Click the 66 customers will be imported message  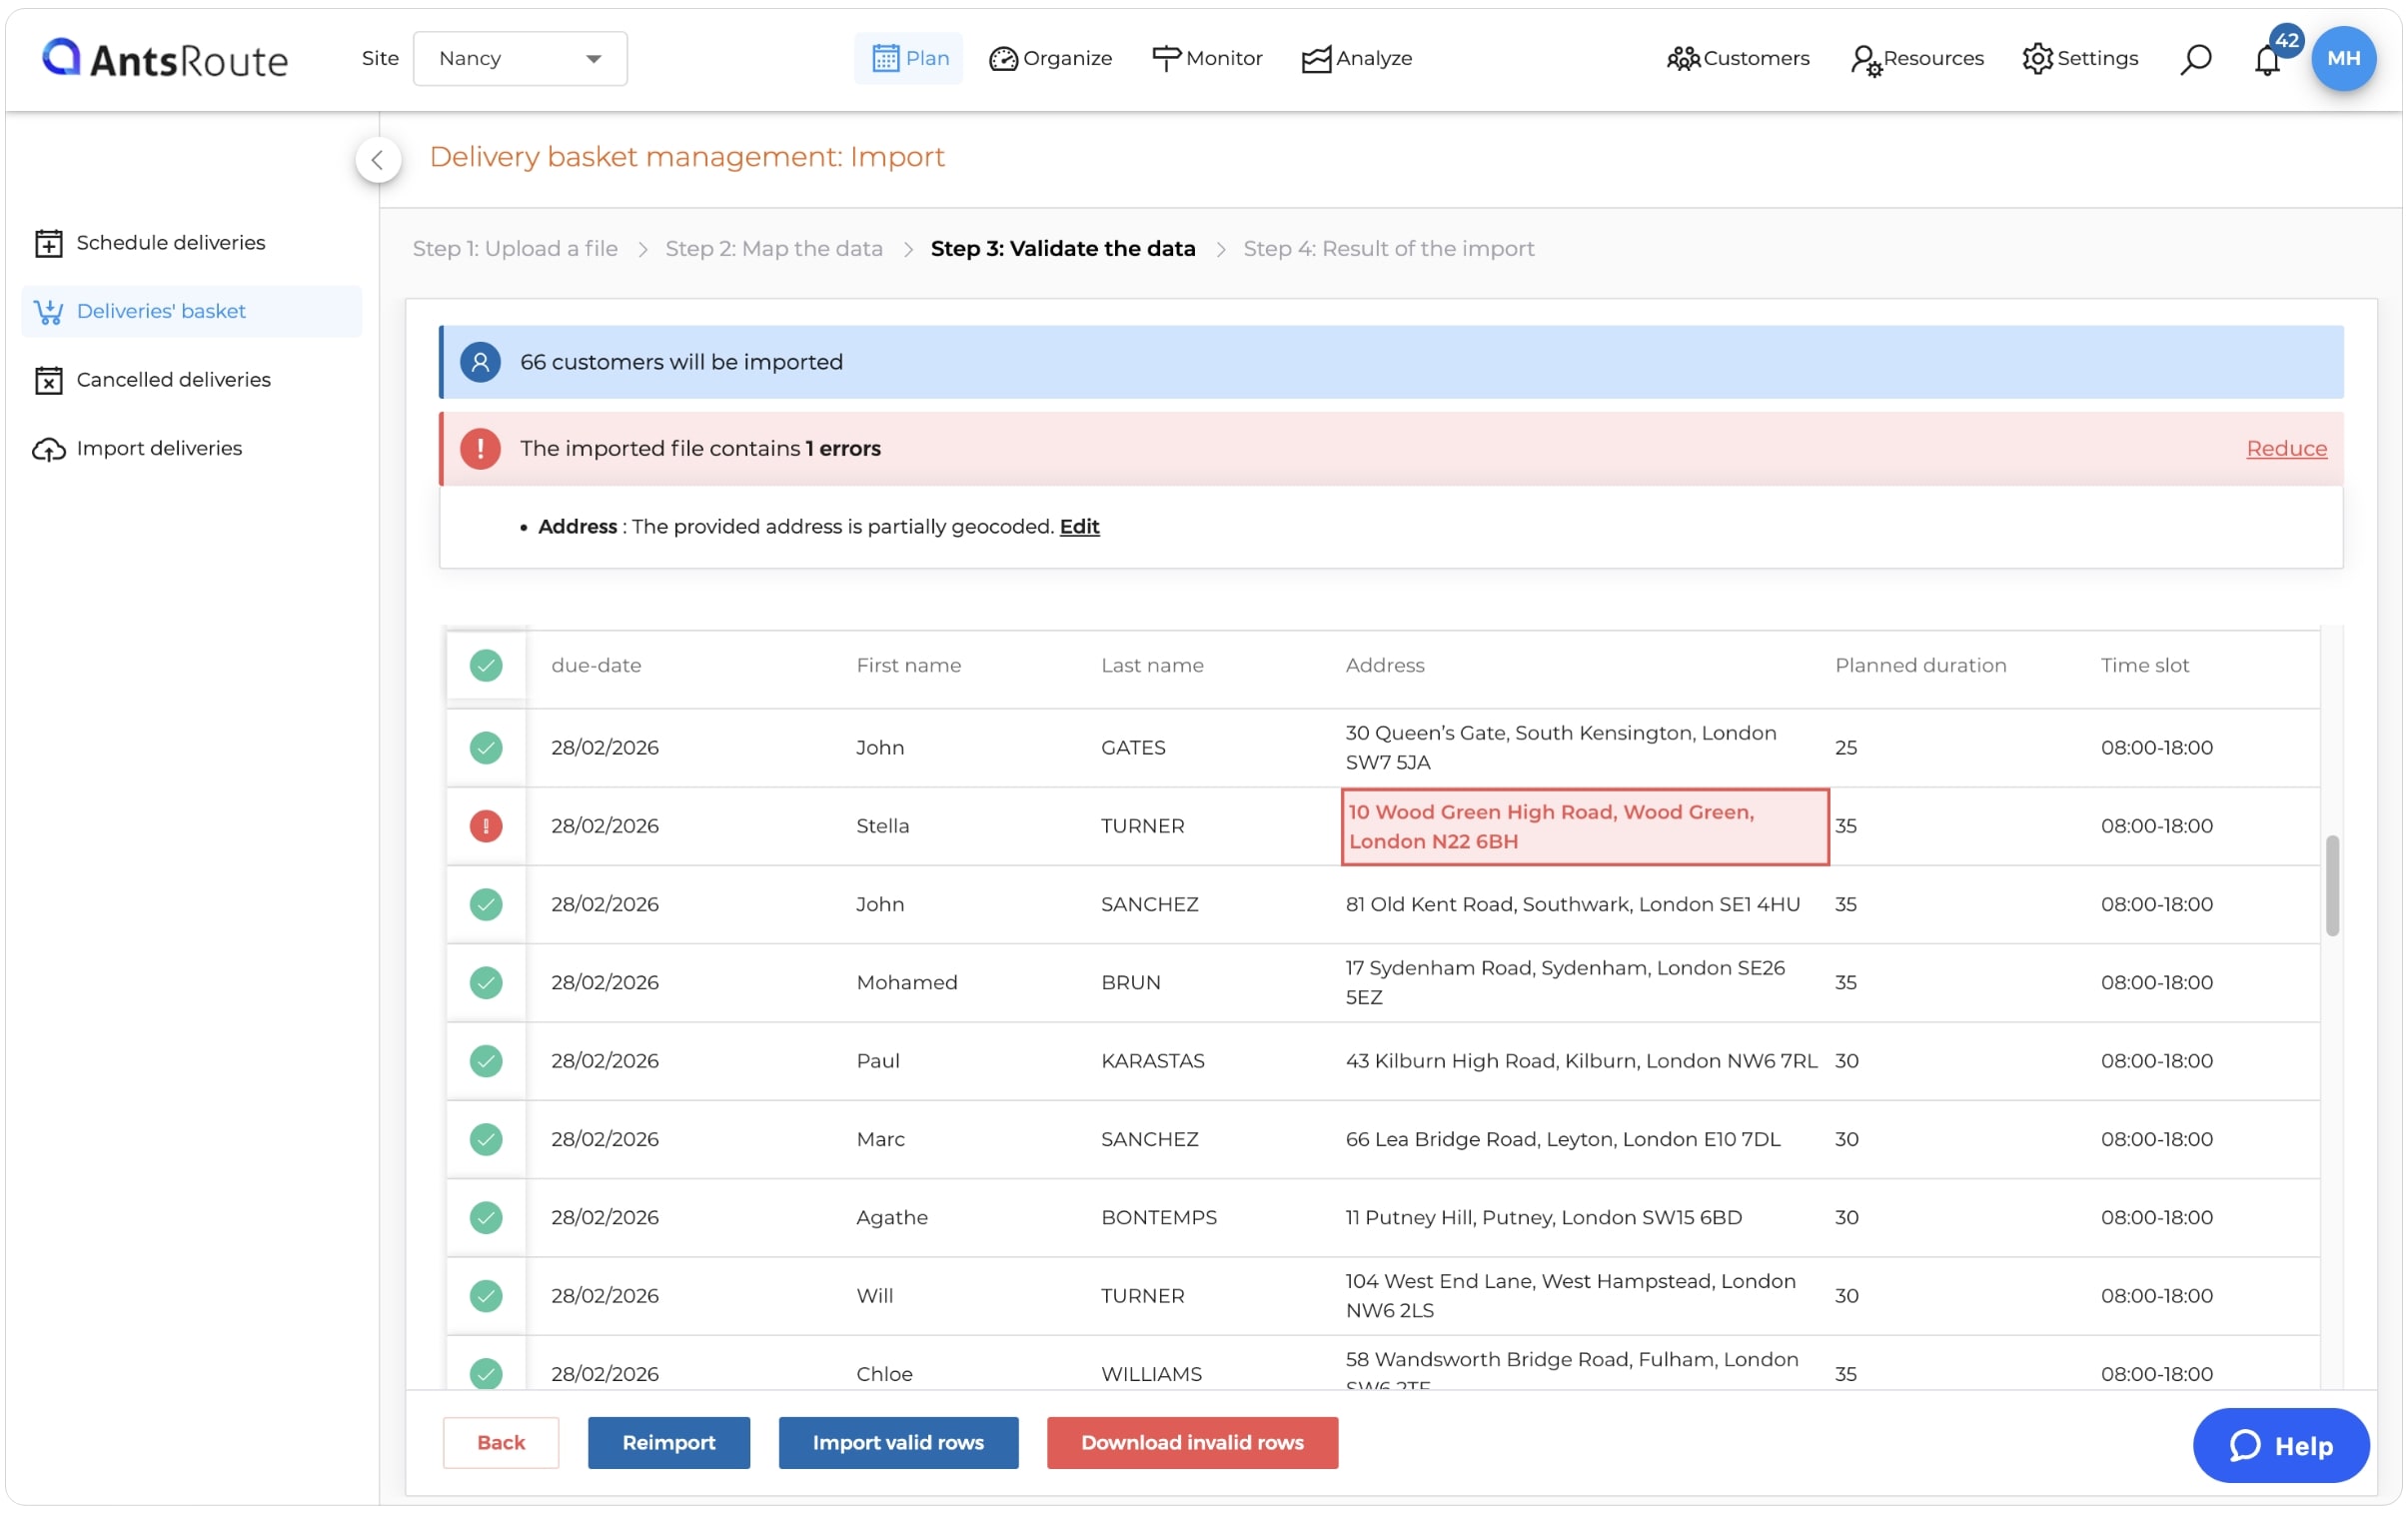pos(681,362)
